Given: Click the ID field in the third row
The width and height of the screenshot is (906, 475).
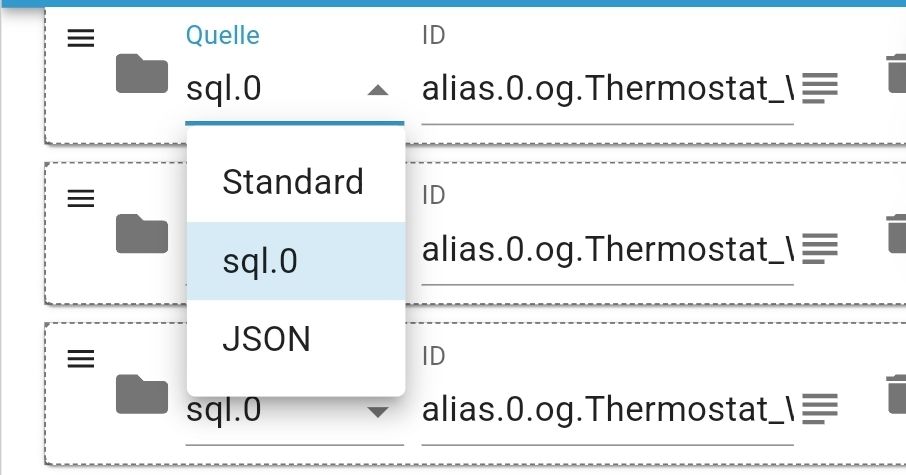Looking at the screenshot, I should pos(607,409).
